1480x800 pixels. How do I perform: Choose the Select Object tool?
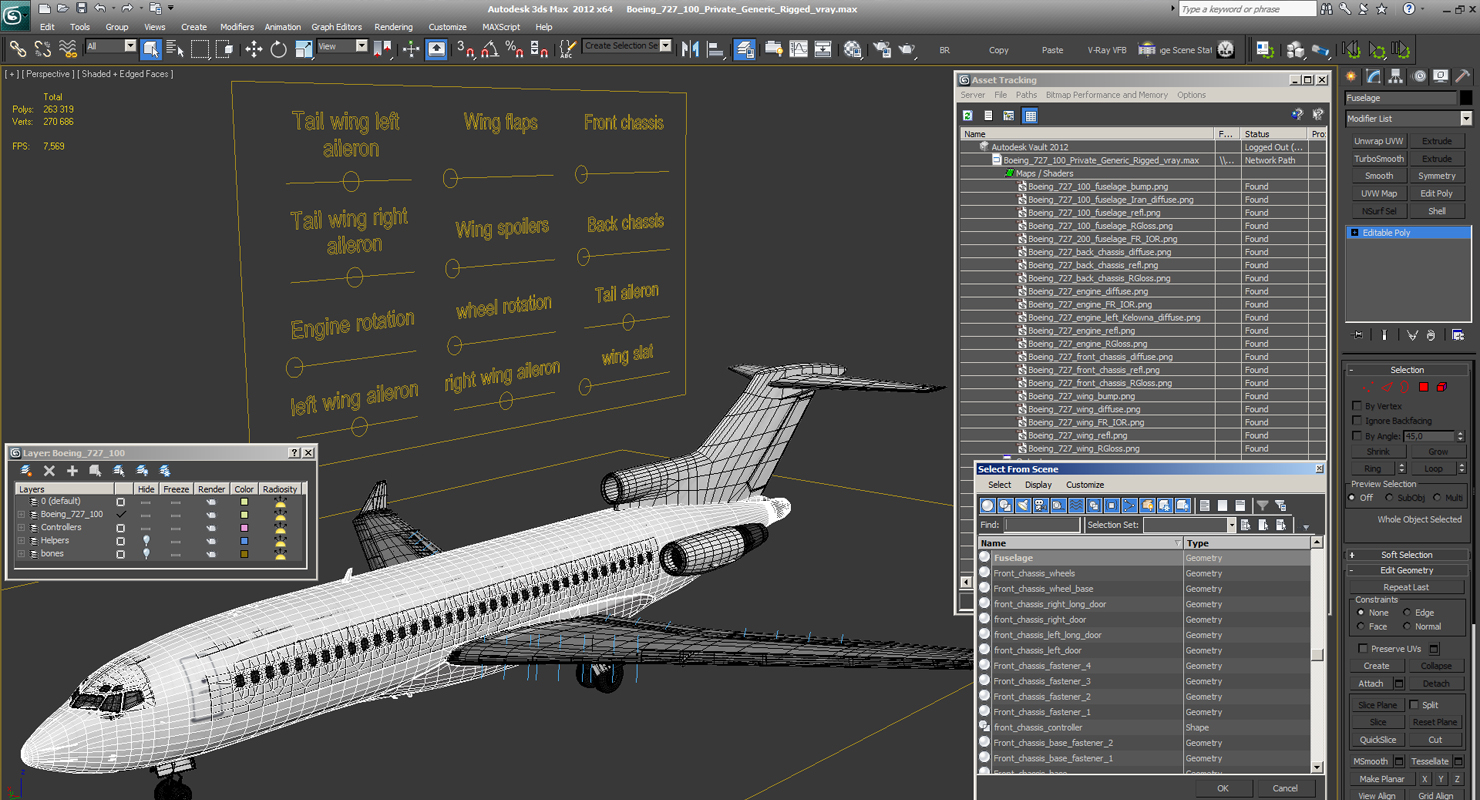151,48
